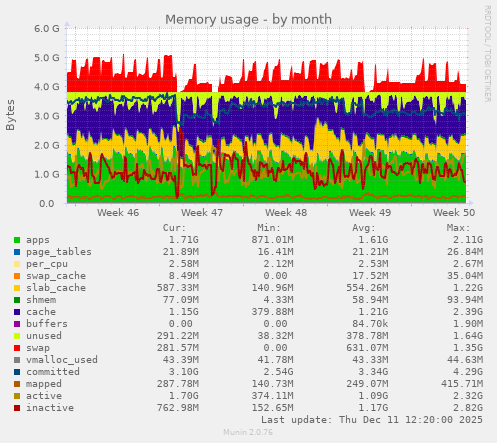Click the '3.0 G' y-axis label
Screen dimensions: 497x443
[x=47, y=116]
